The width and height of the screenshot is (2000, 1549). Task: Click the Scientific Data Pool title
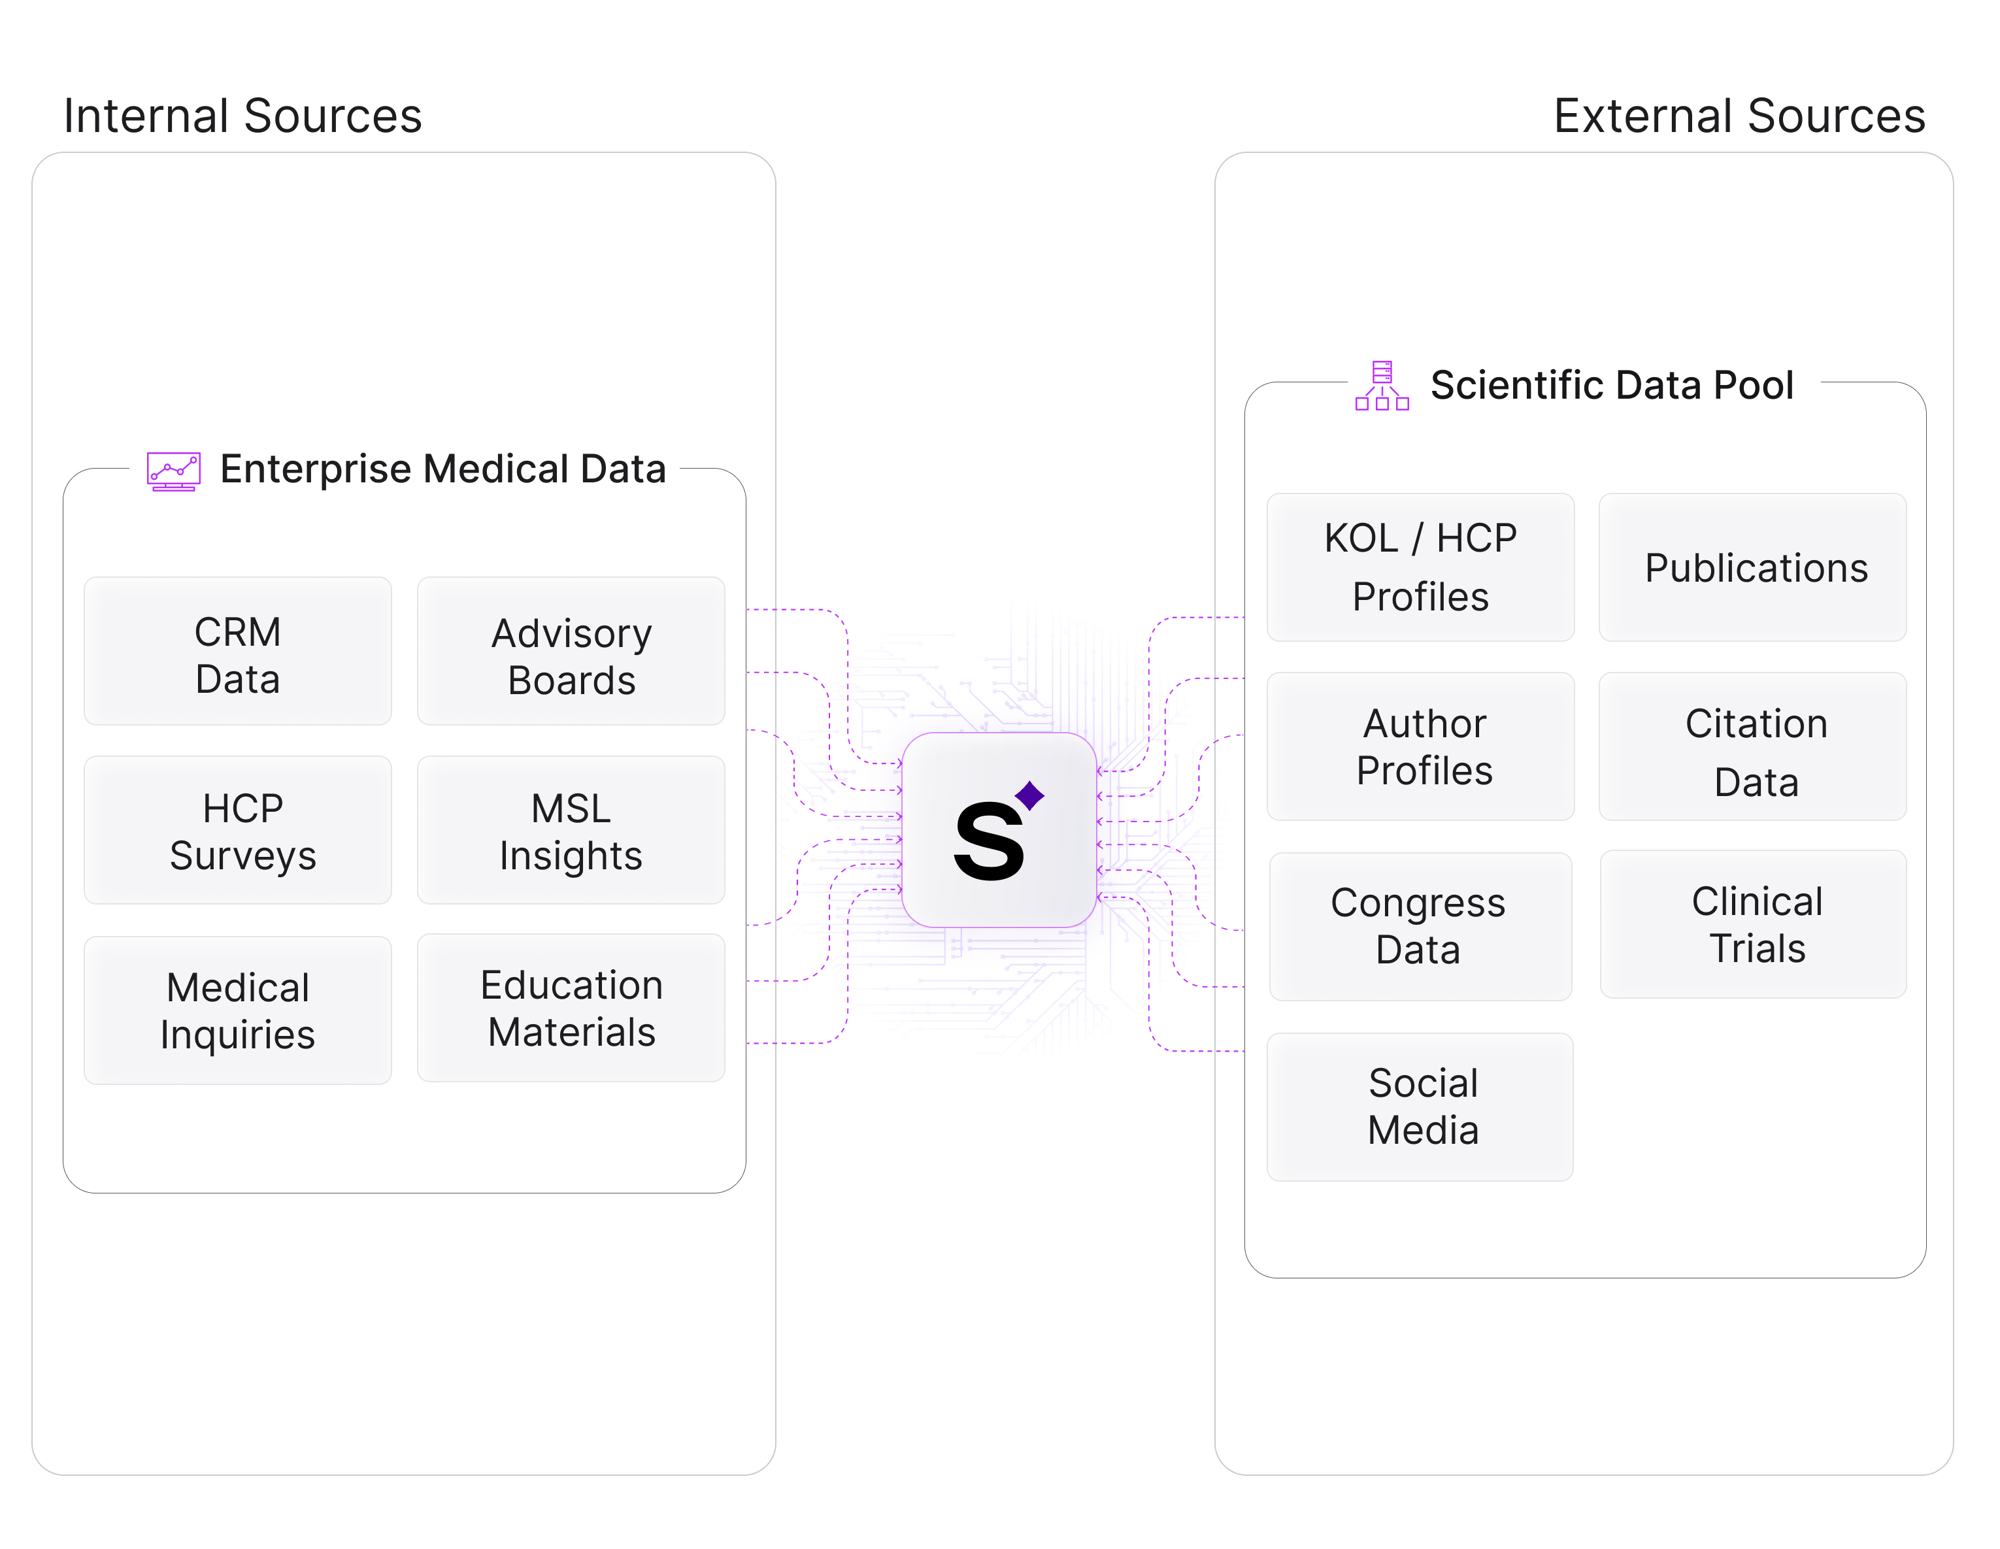[x=1612, y=385]
